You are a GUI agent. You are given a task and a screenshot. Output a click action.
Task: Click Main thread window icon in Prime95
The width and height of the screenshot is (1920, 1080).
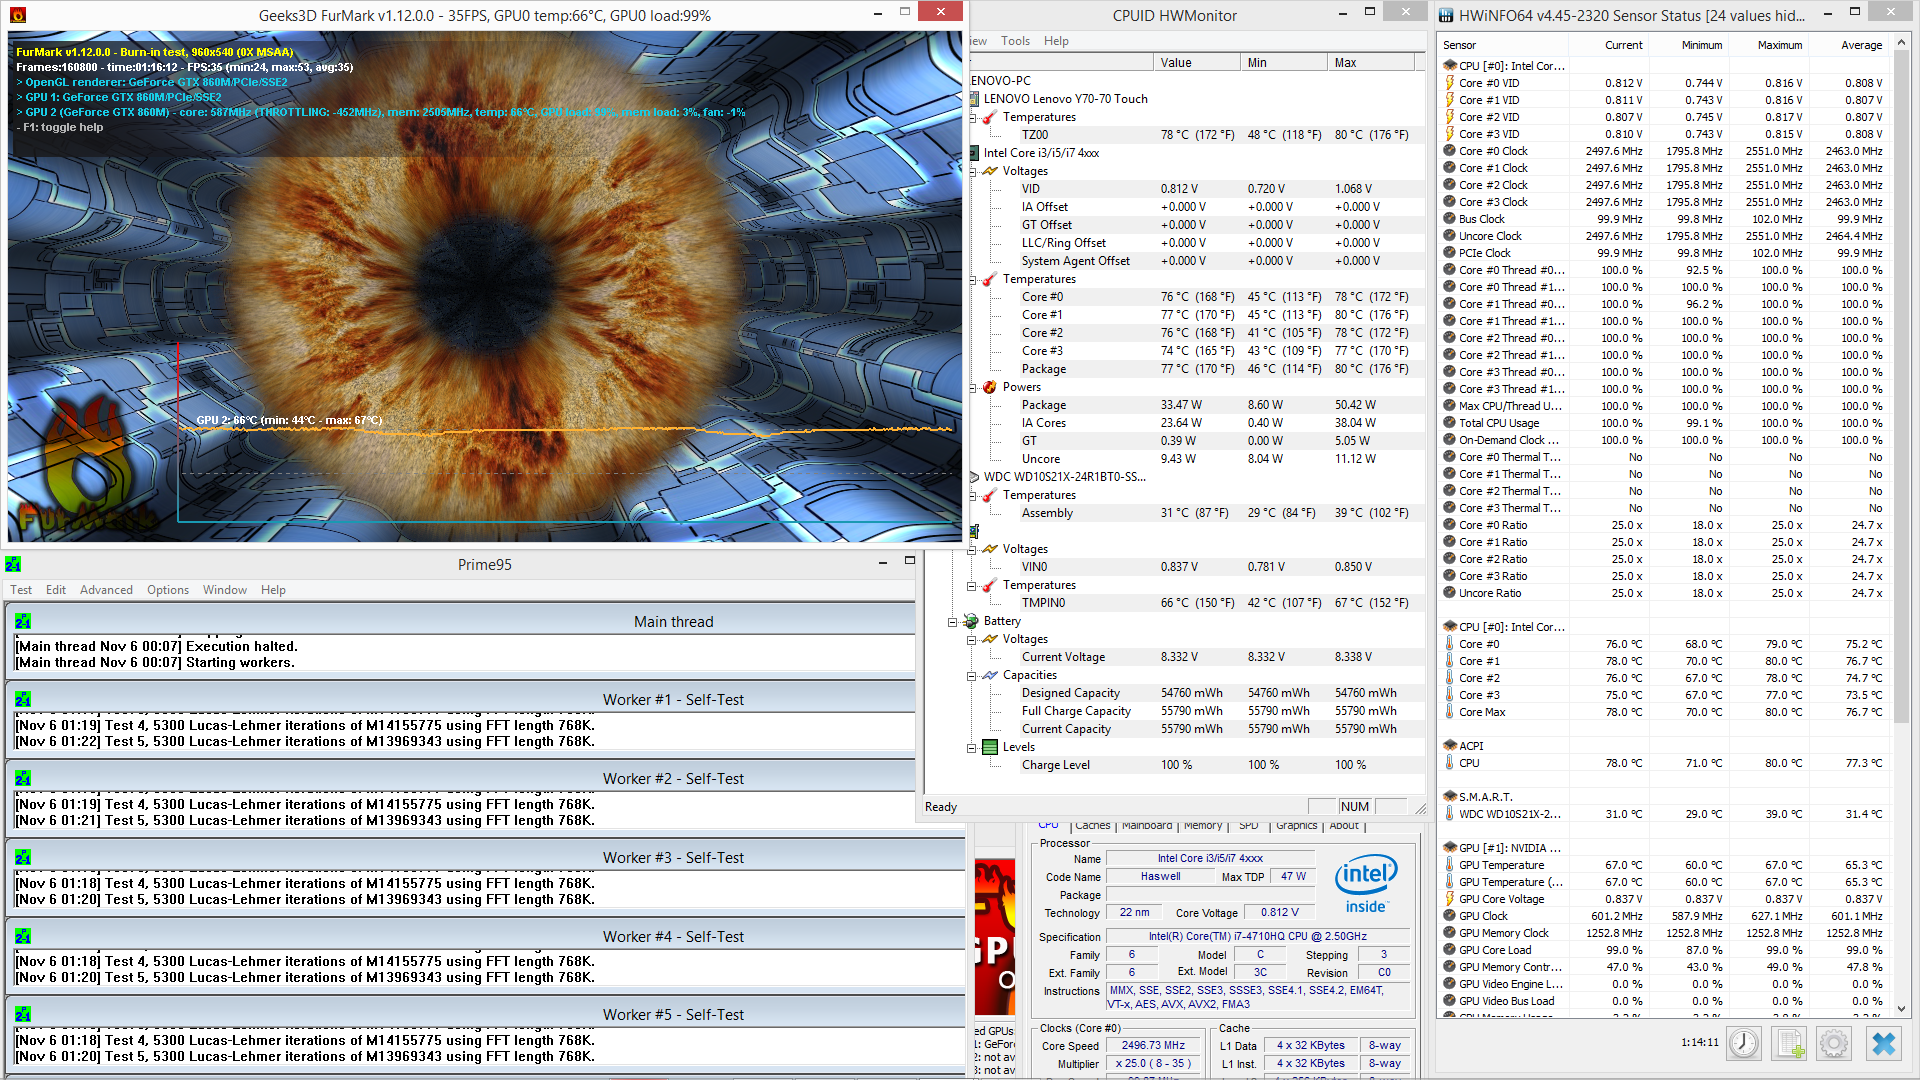(23, 621)
